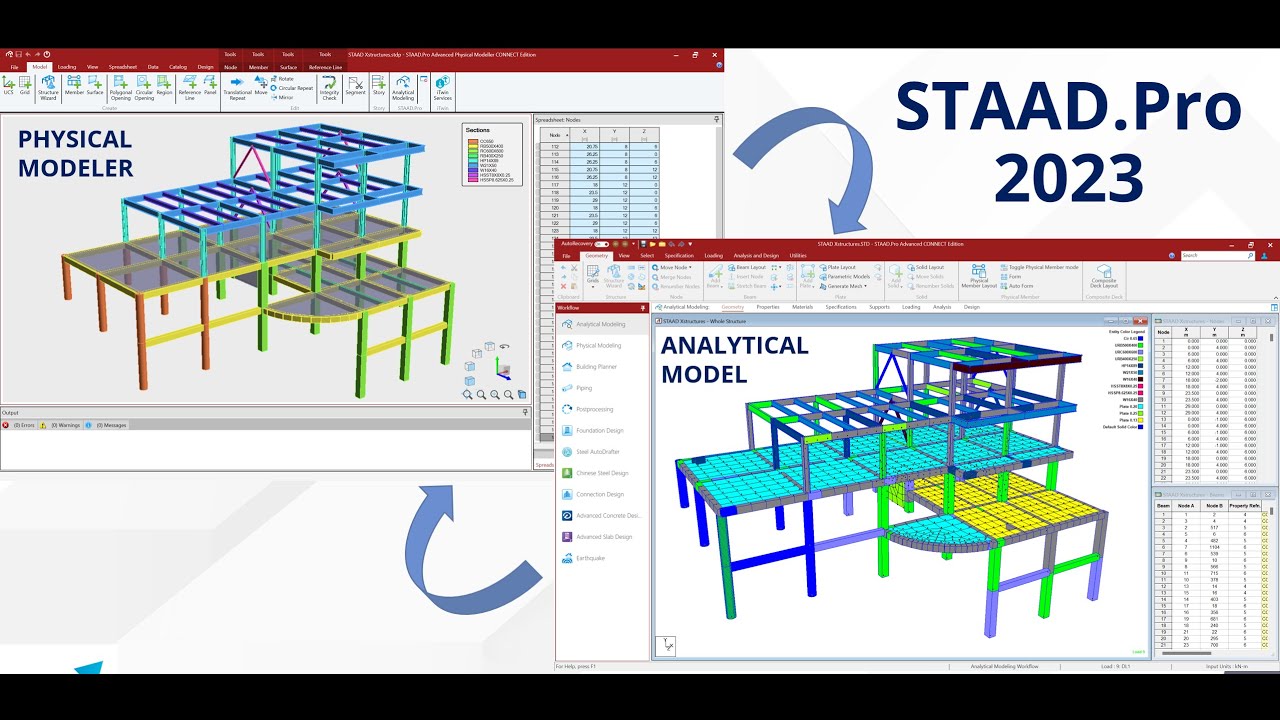
Task: Click the Segment tool
Action: point(355,85)
